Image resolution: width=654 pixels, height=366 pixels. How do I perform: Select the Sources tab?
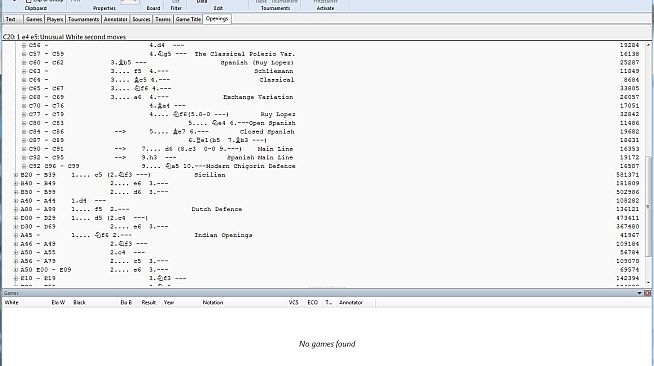[x=141, y=19]
